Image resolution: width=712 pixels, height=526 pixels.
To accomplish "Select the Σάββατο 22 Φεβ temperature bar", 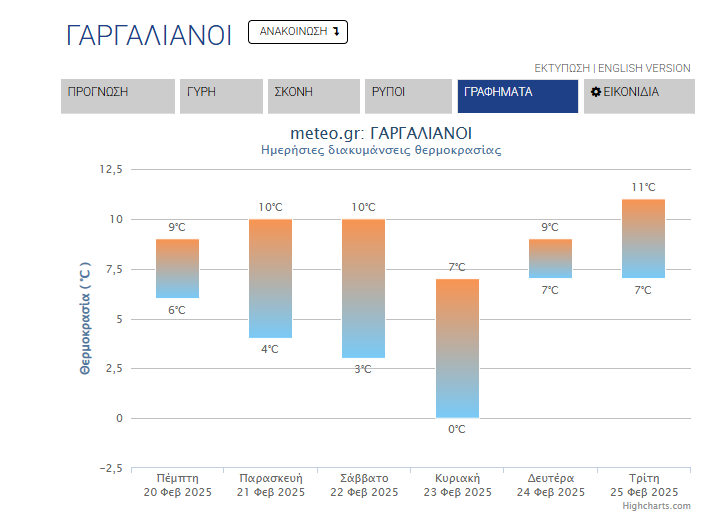I will click(363, 288).
